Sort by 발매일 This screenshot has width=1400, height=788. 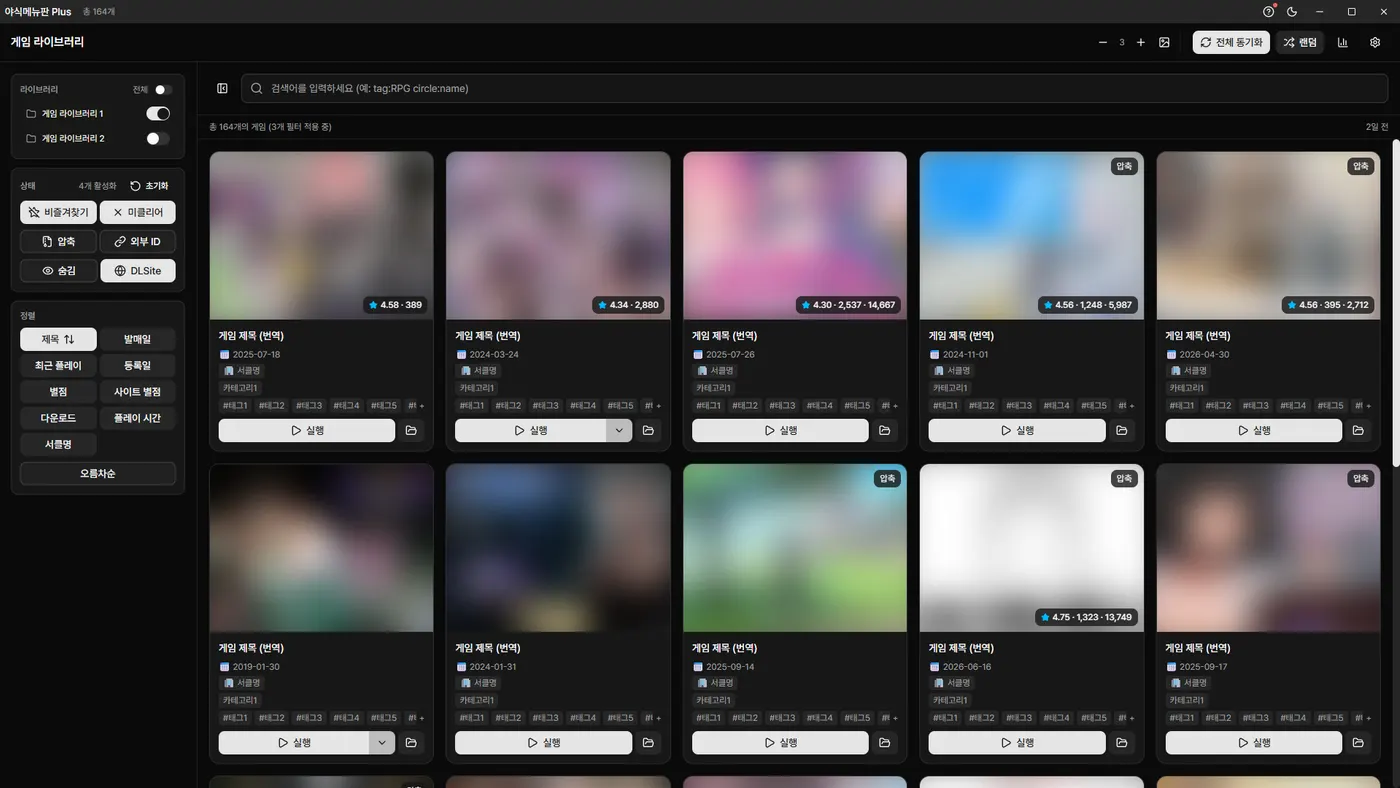138,339
